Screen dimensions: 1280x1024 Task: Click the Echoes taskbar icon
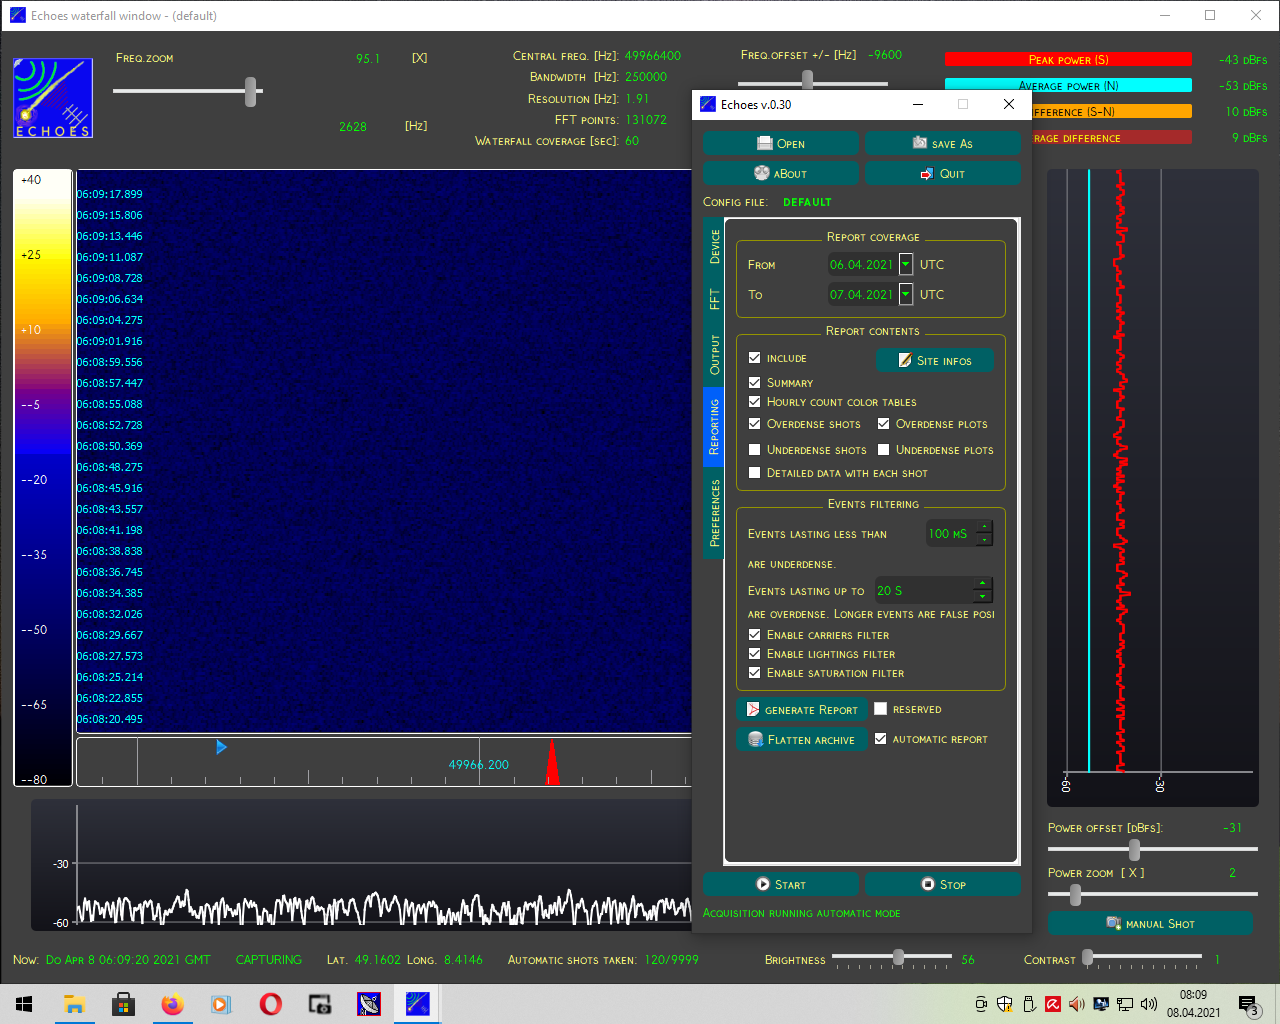click(x=418, y=1004)
